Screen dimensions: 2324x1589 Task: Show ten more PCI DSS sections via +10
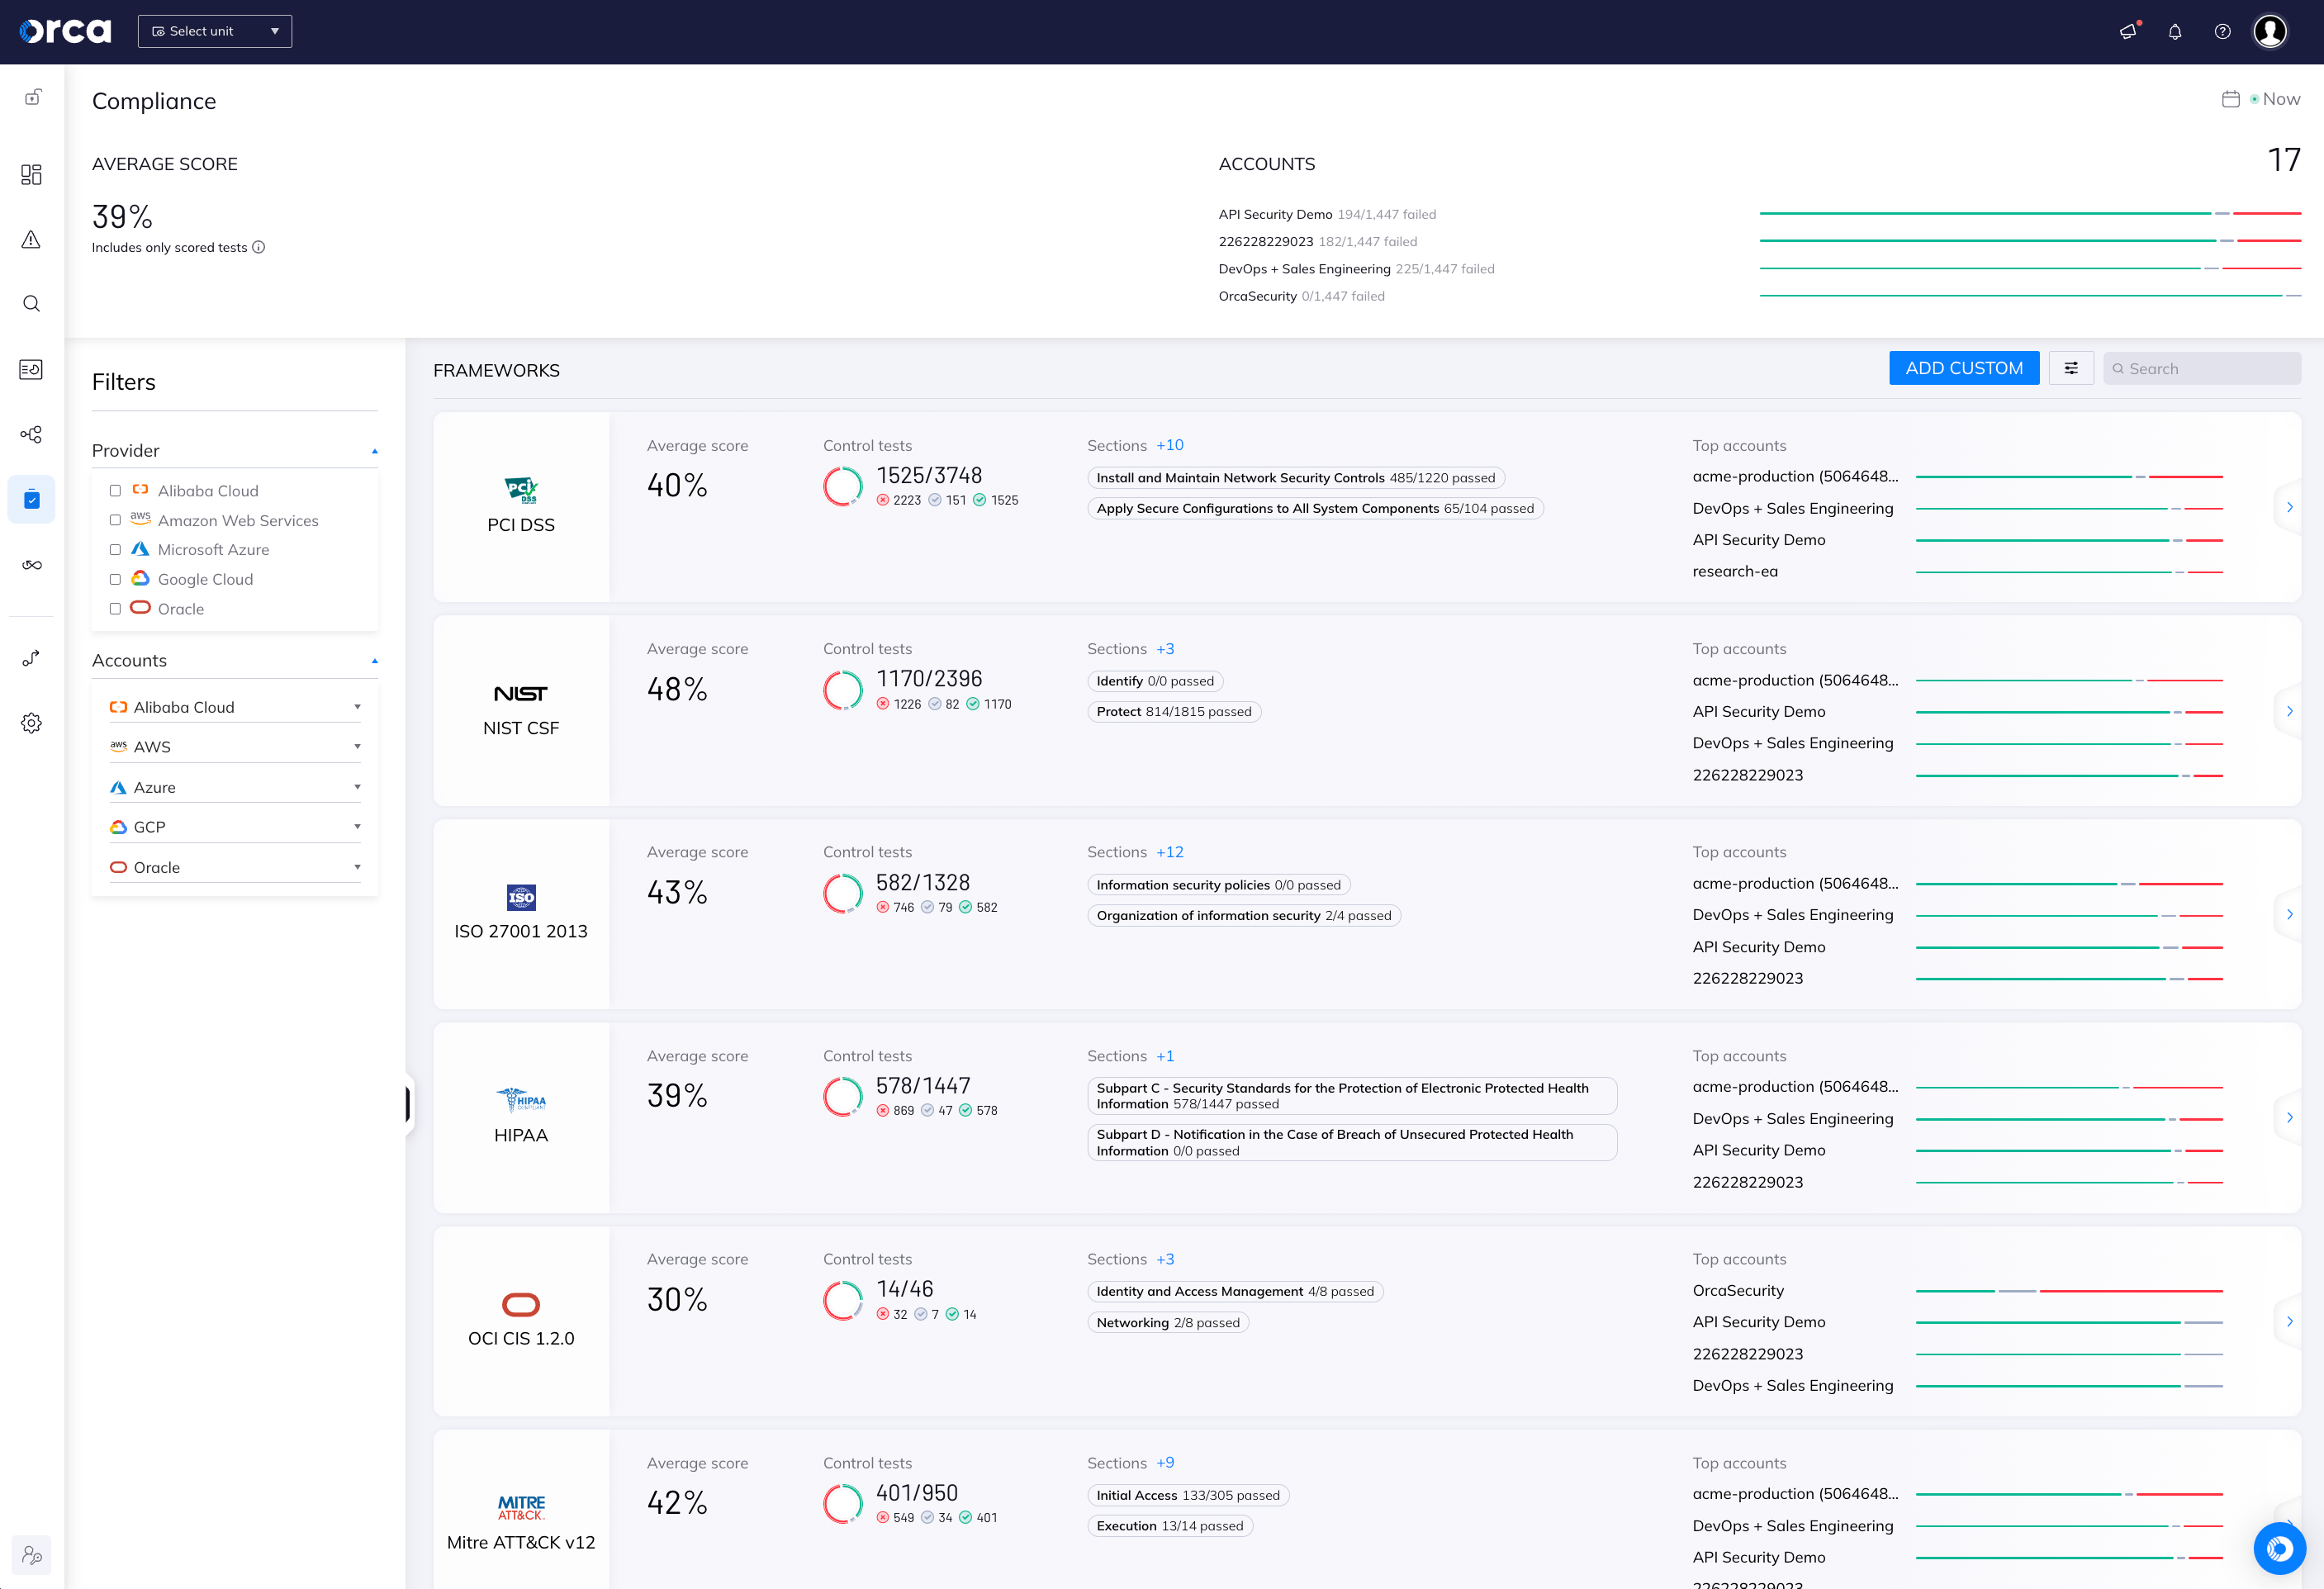[x=1169, y=445]
